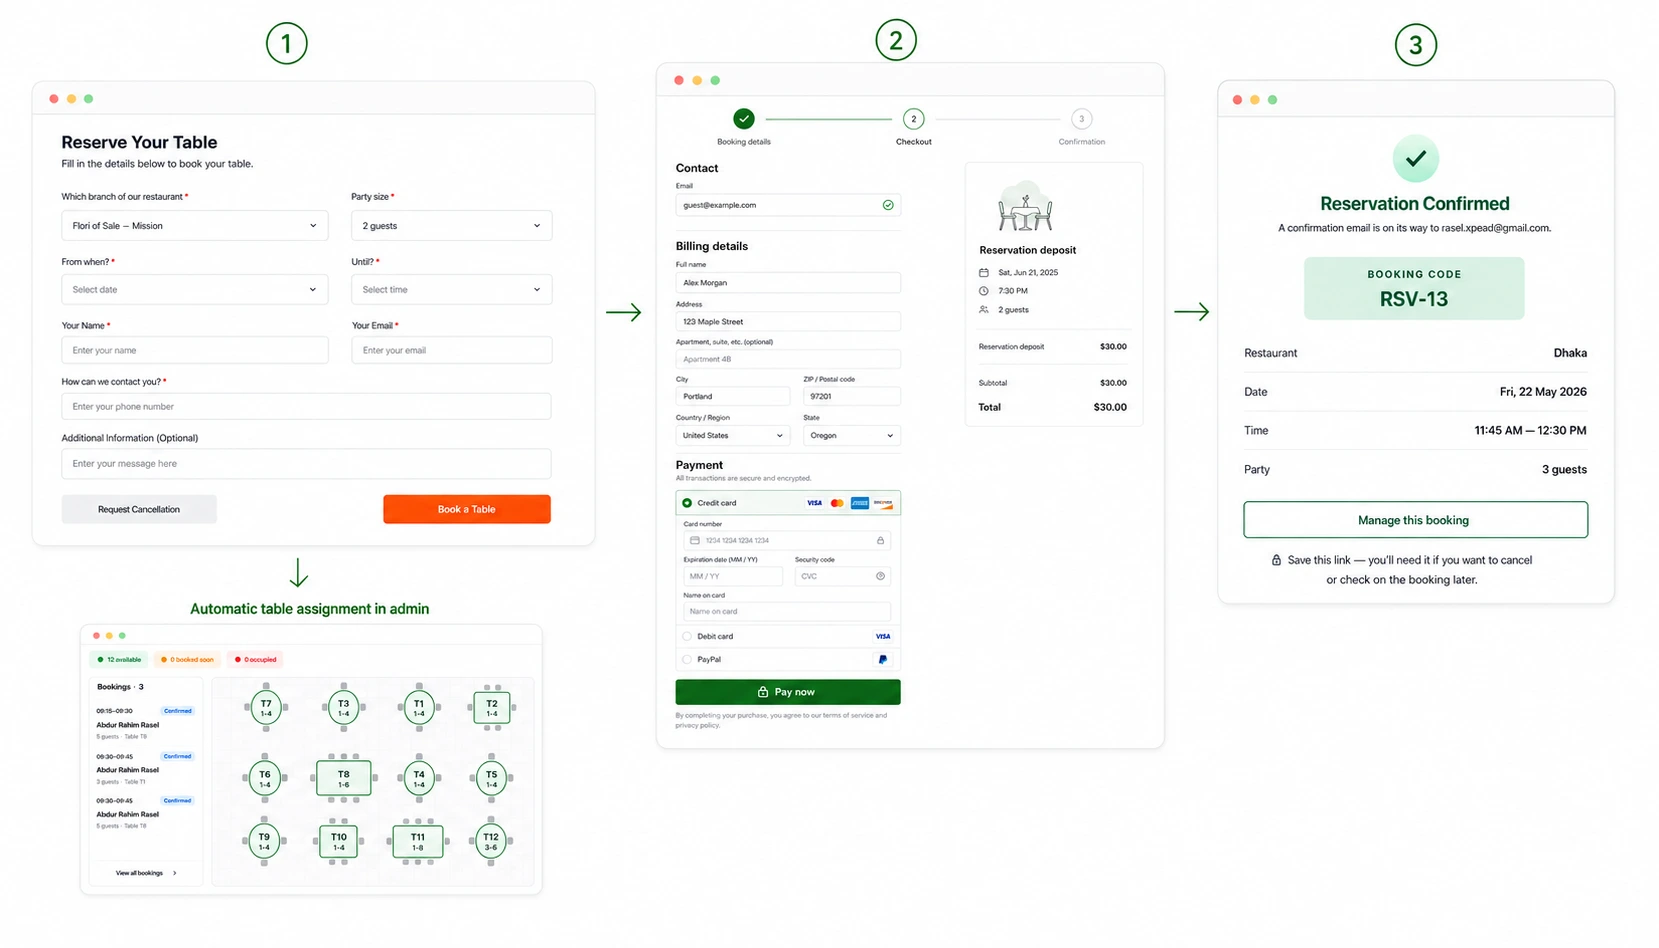Screen dimensions: 1659x948
Task: Select rectangular table T8 on the floor plan
Action: 343,778
